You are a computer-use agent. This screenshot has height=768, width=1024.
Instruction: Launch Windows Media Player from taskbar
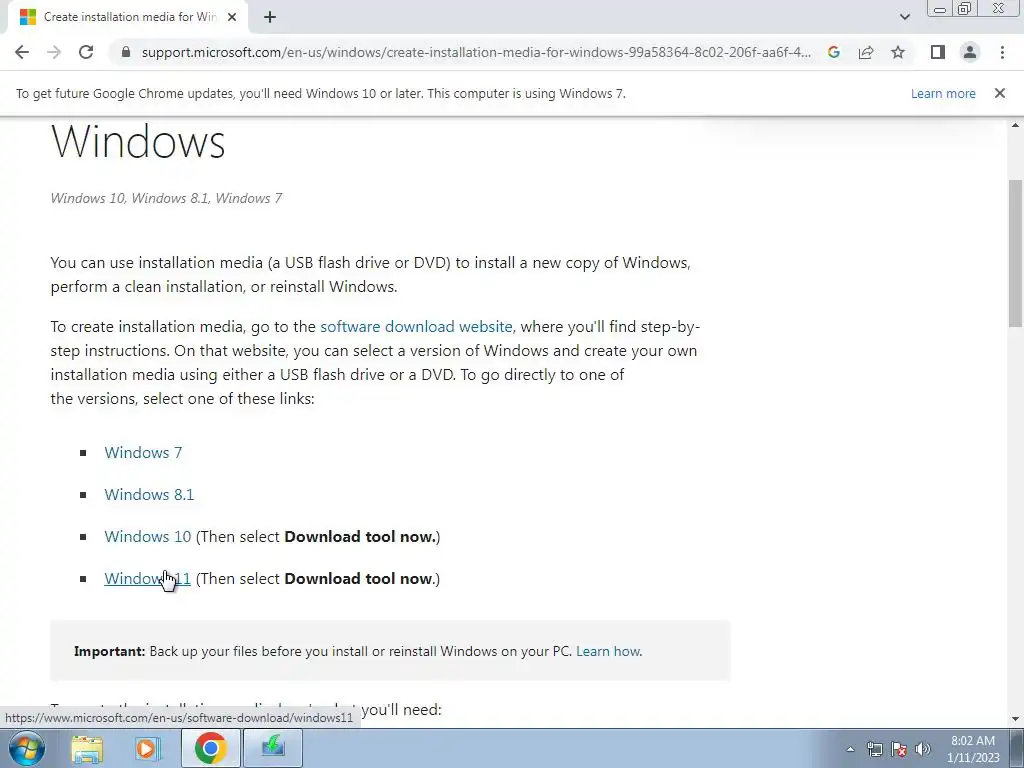coord(148,748)
